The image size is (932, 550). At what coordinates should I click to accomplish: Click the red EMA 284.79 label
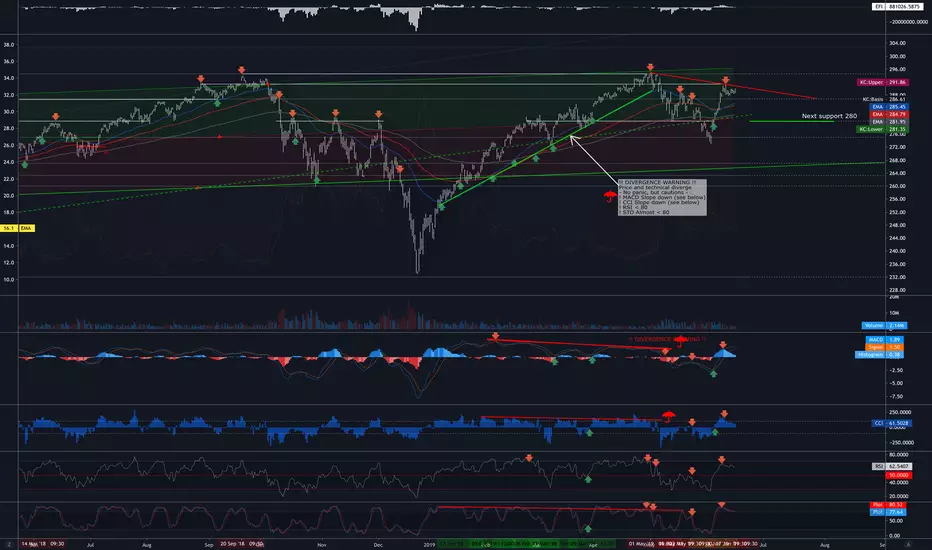(x=889, y=114)
